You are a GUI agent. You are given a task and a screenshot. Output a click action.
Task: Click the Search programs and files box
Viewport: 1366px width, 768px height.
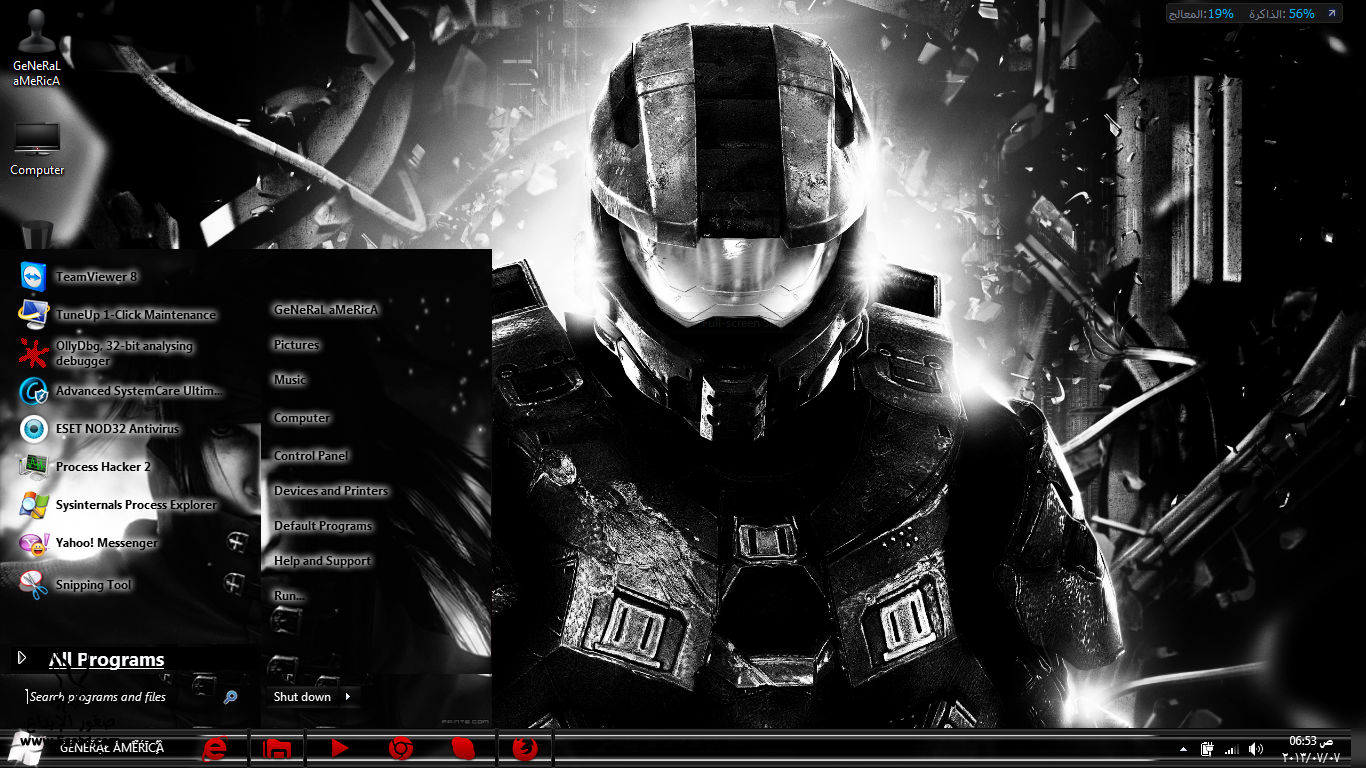120,697
